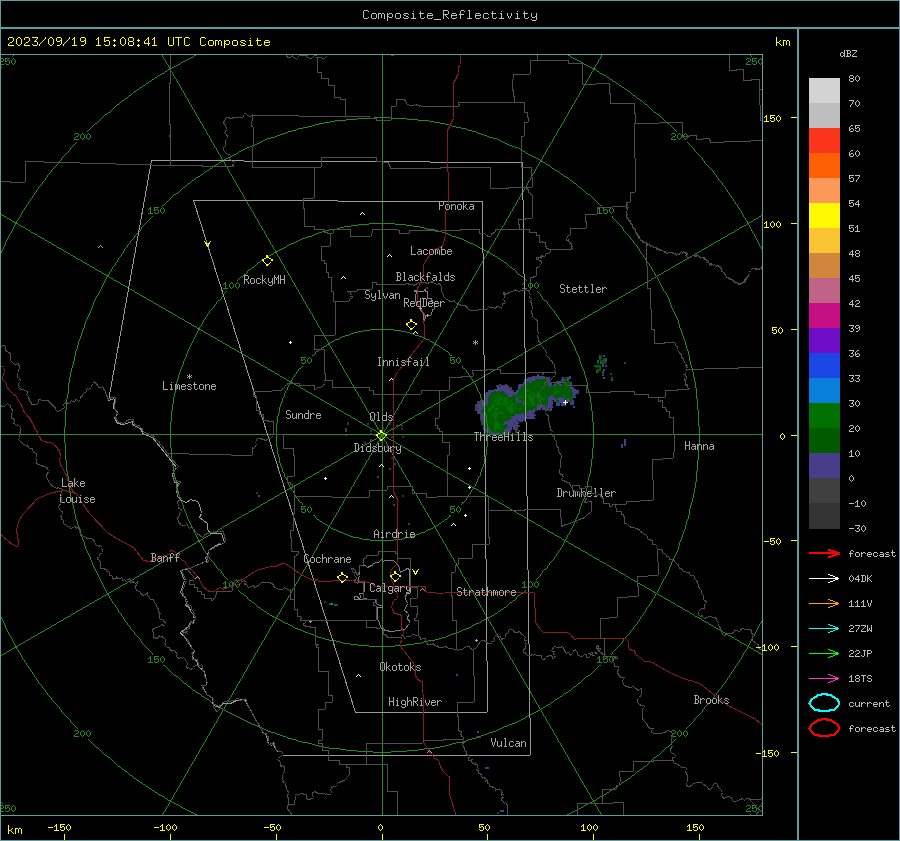
Task: Click the Blackfalds town label
Action: (x=425, y=277)
